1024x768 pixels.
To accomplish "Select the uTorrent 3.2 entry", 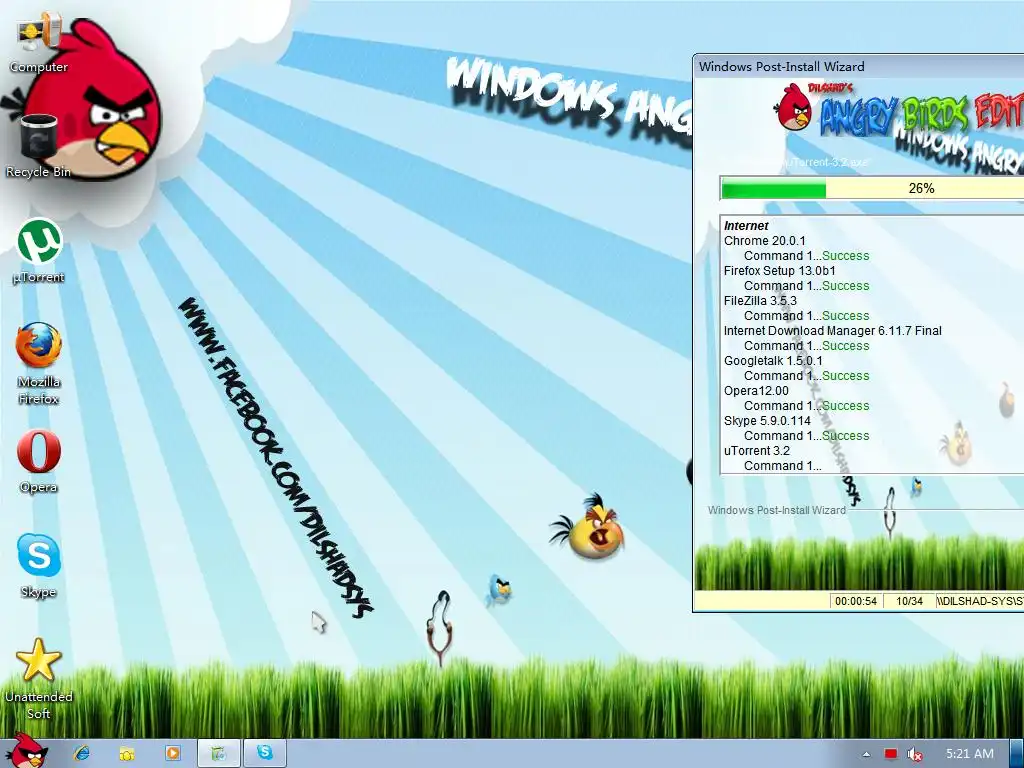I will 757,451.
